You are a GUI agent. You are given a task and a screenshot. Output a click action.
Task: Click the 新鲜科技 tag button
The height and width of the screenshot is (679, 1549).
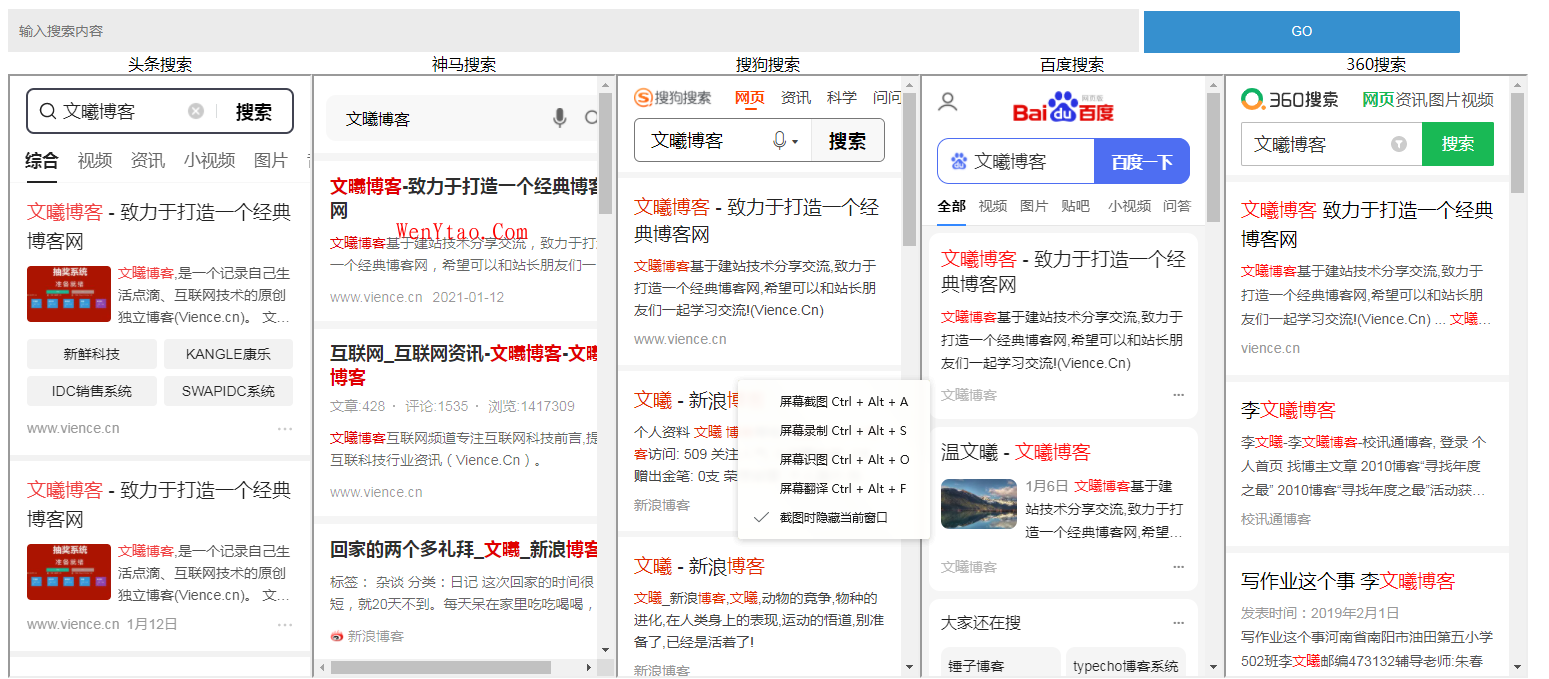(92, 354)
